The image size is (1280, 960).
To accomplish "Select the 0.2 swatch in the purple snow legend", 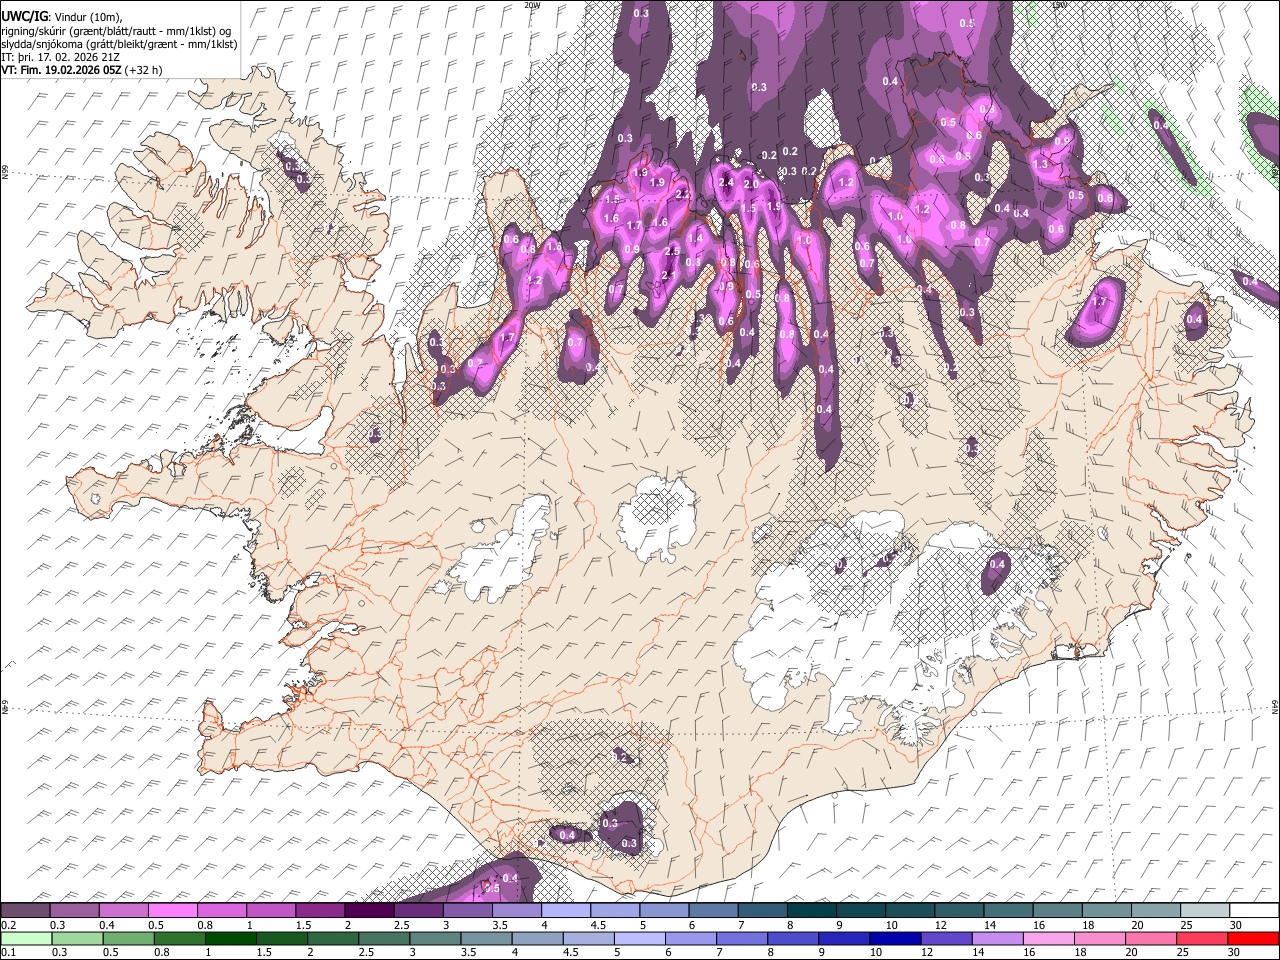I will [x=25, y=911].
